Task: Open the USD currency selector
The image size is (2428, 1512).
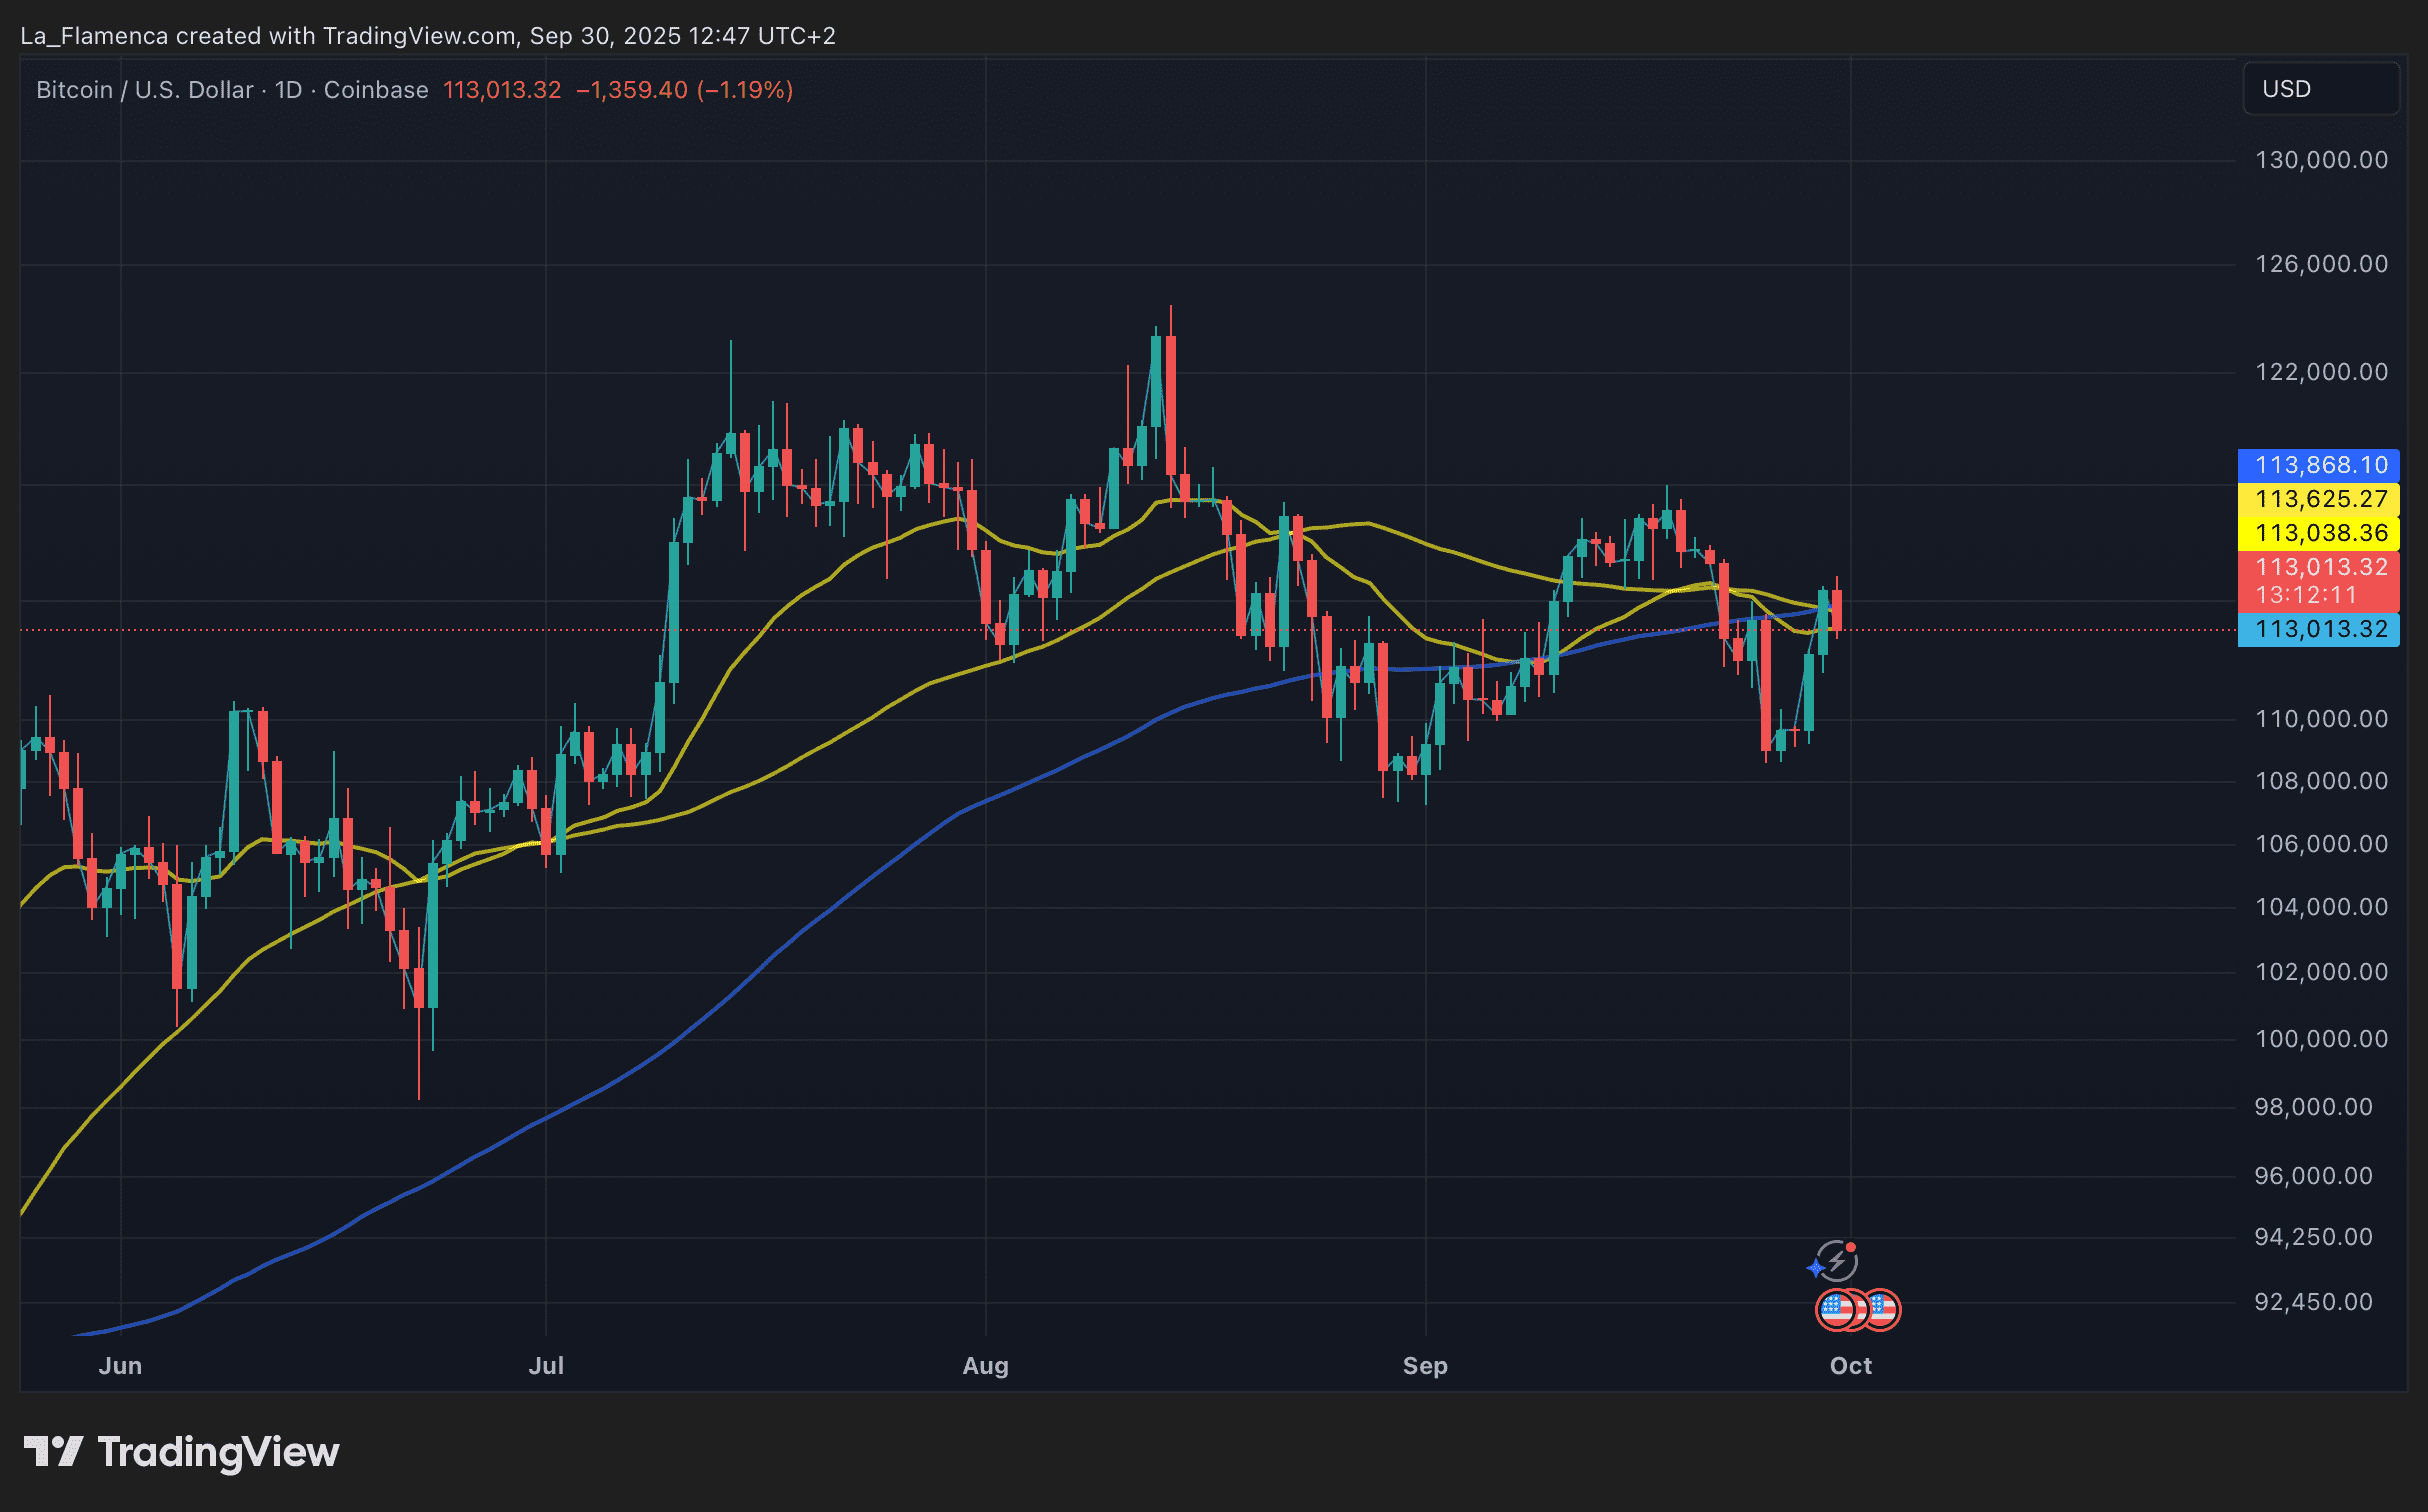Action: click(x=2320, y=89)
